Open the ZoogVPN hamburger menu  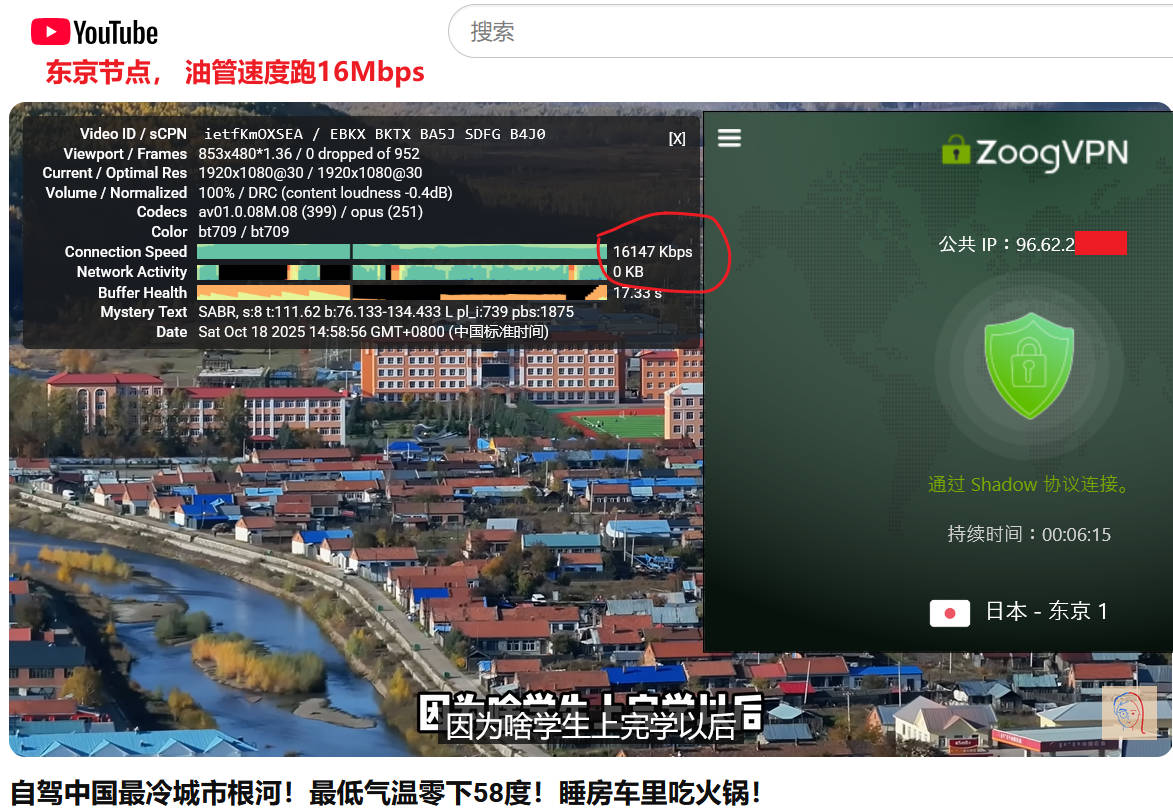pyautogui.click(x=729, y=138)
